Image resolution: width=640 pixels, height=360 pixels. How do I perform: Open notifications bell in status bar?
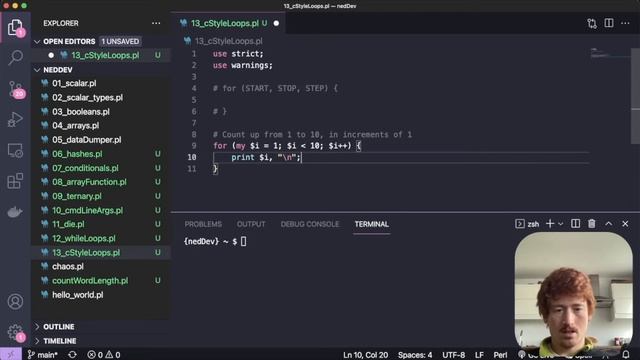(x=626, y=354)
